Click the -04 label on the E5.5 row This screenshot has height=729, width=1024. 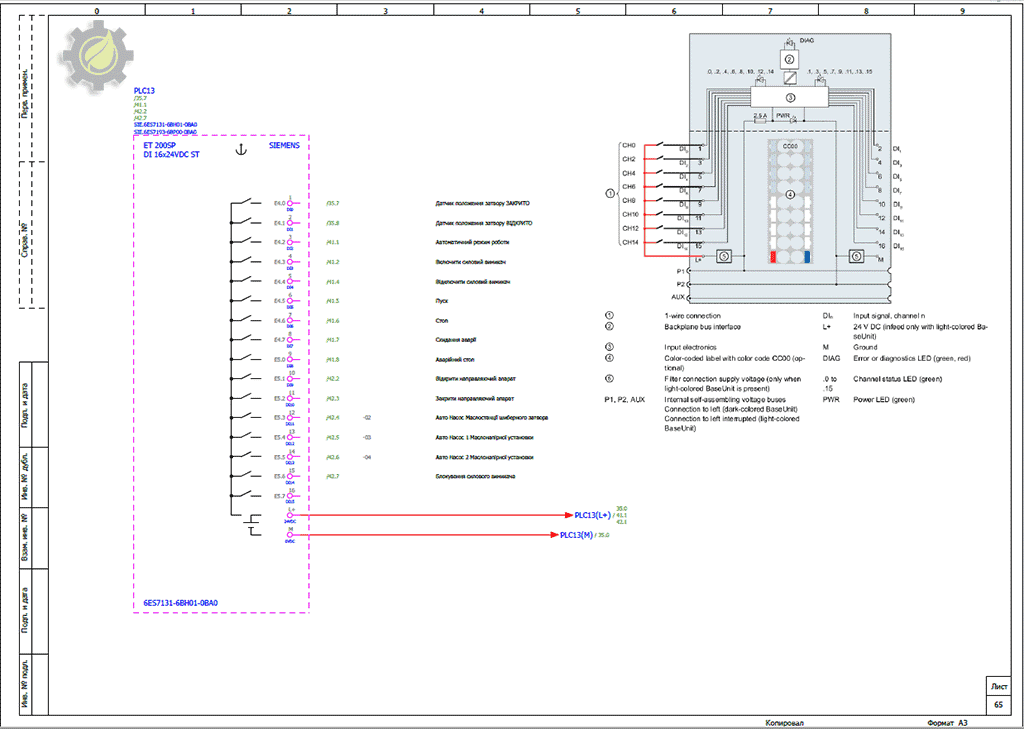pos(367,457)
